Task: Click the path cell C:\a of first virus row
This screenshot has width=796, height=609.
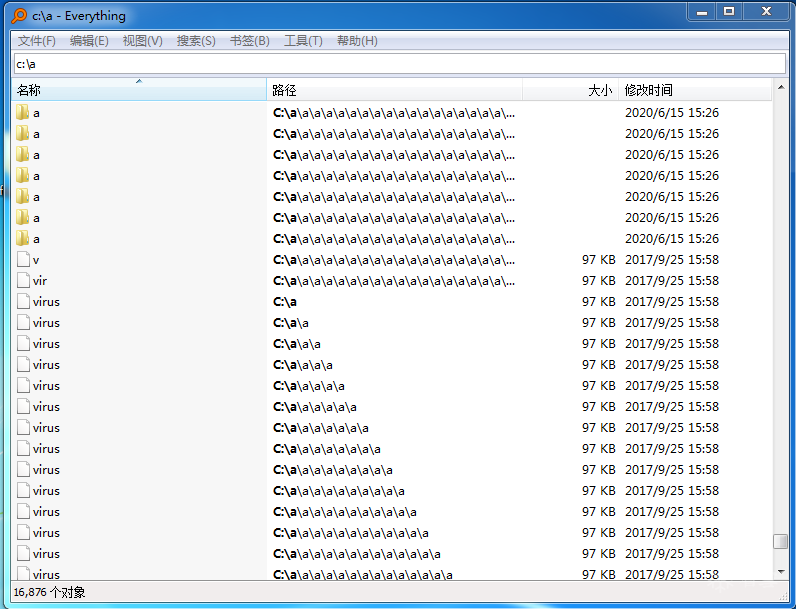Action: pyautogui.click(x=285, y=302)
